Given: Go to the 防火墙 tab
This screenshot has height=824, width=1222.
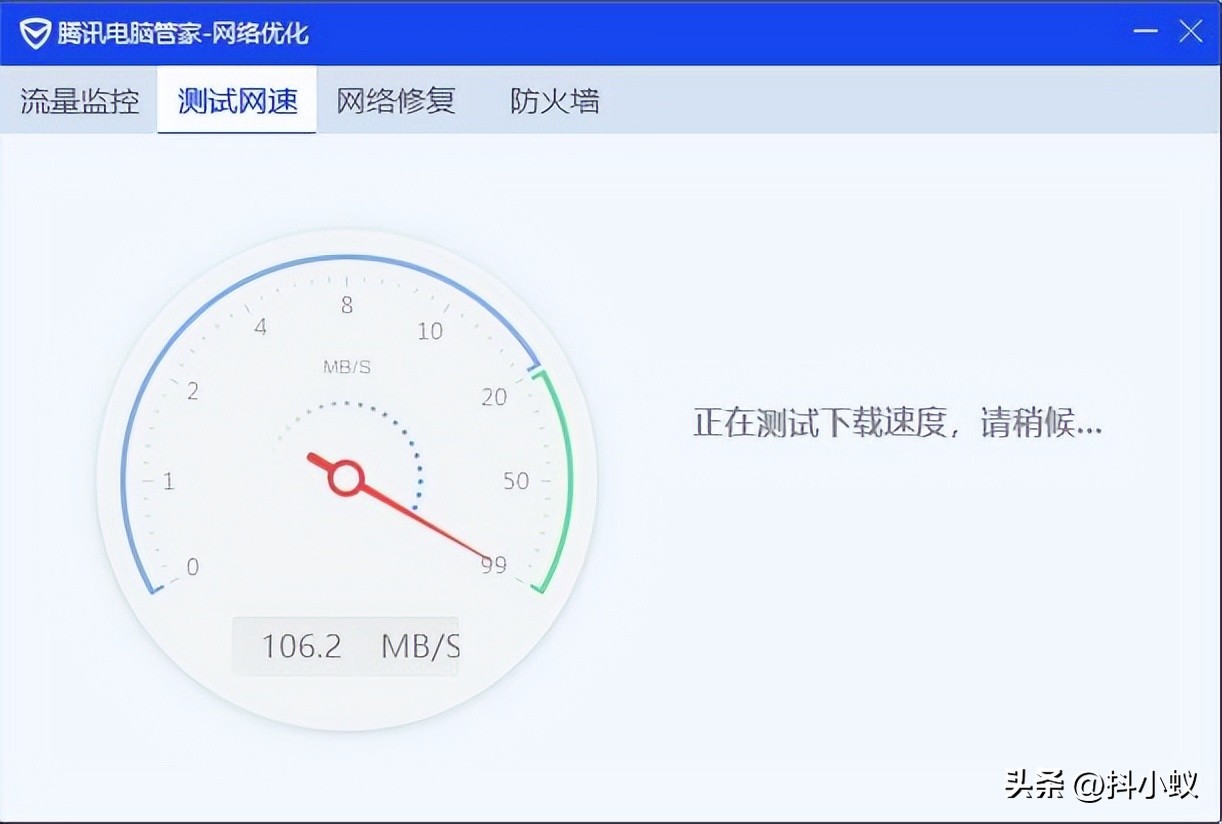Looking at the screenshot, I should 555,101.
